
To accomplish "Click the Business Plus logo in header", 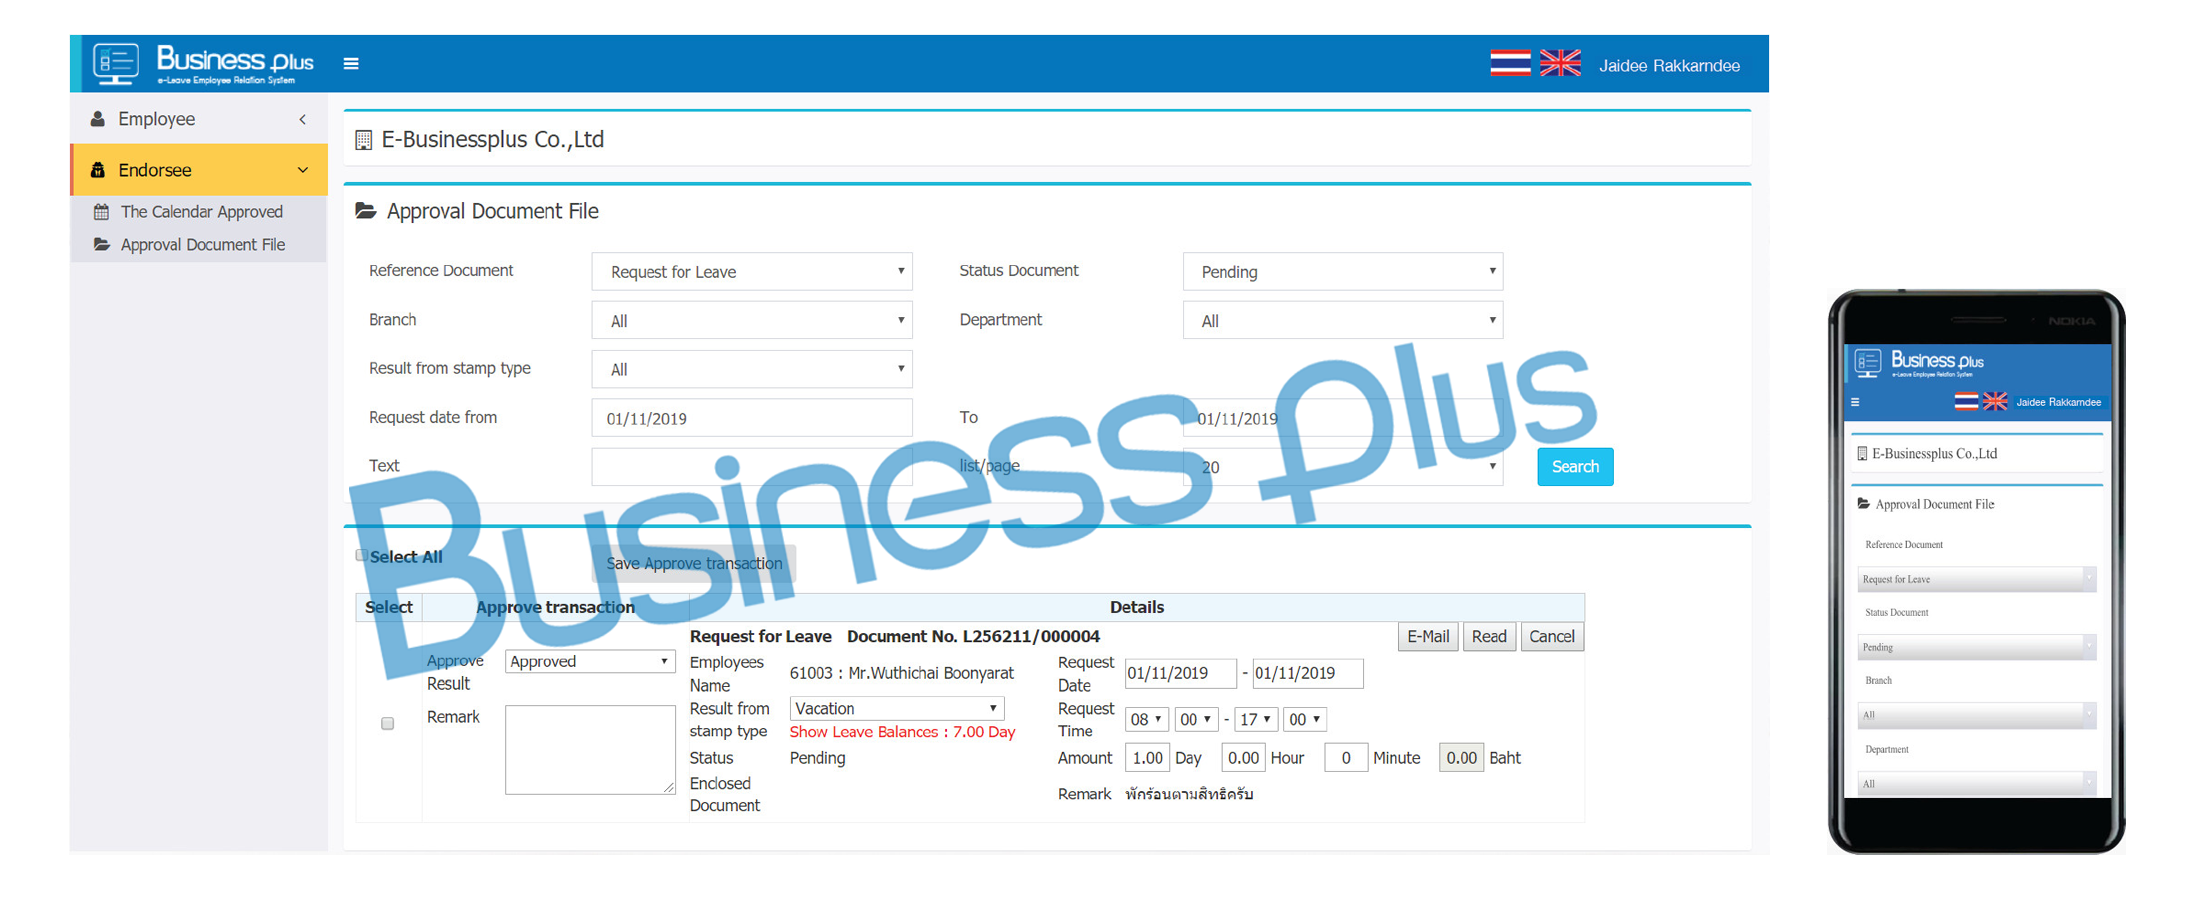I will point(204,64).
